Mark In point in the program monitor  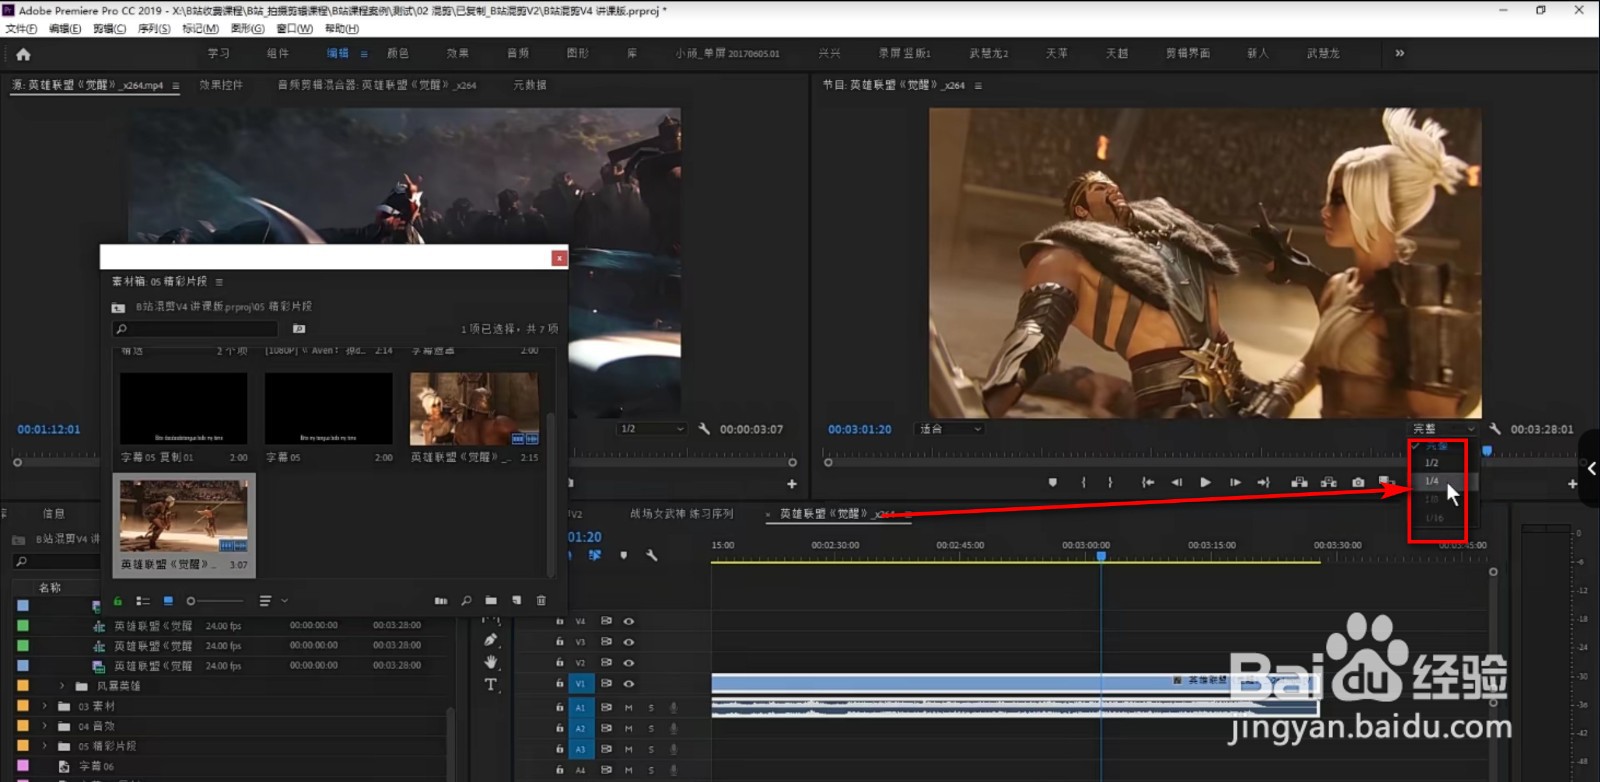point(1083,483)
